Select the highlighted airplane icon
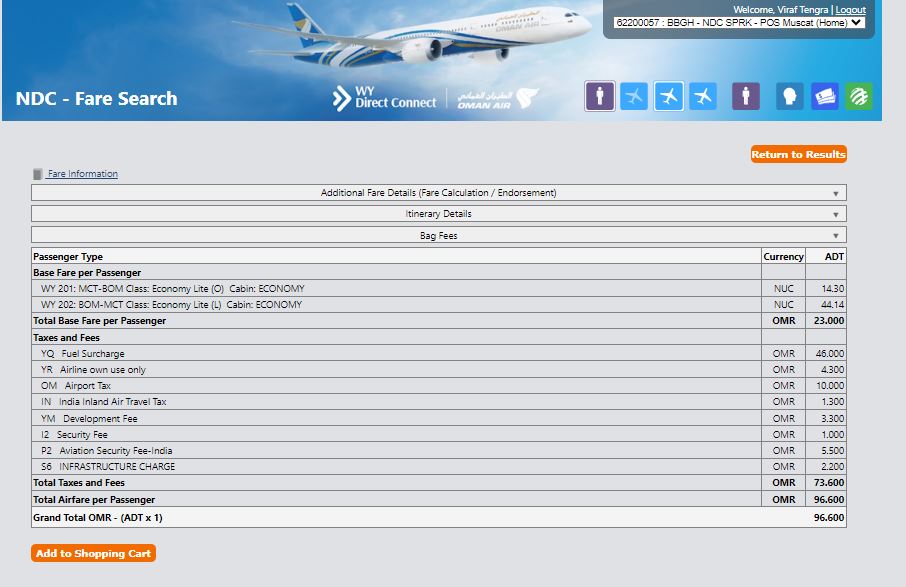The image size is (906, 587). click(x=667, y=96)
